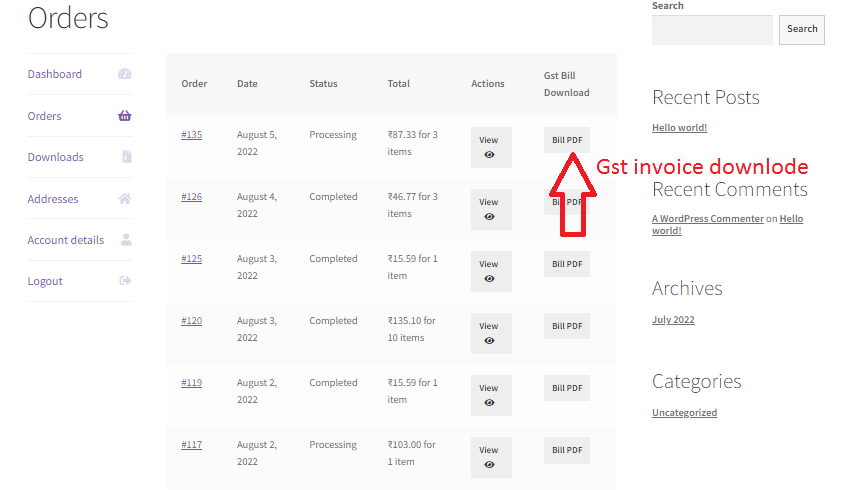
Task: Click the Order column header
Action: tap(195, 84)
